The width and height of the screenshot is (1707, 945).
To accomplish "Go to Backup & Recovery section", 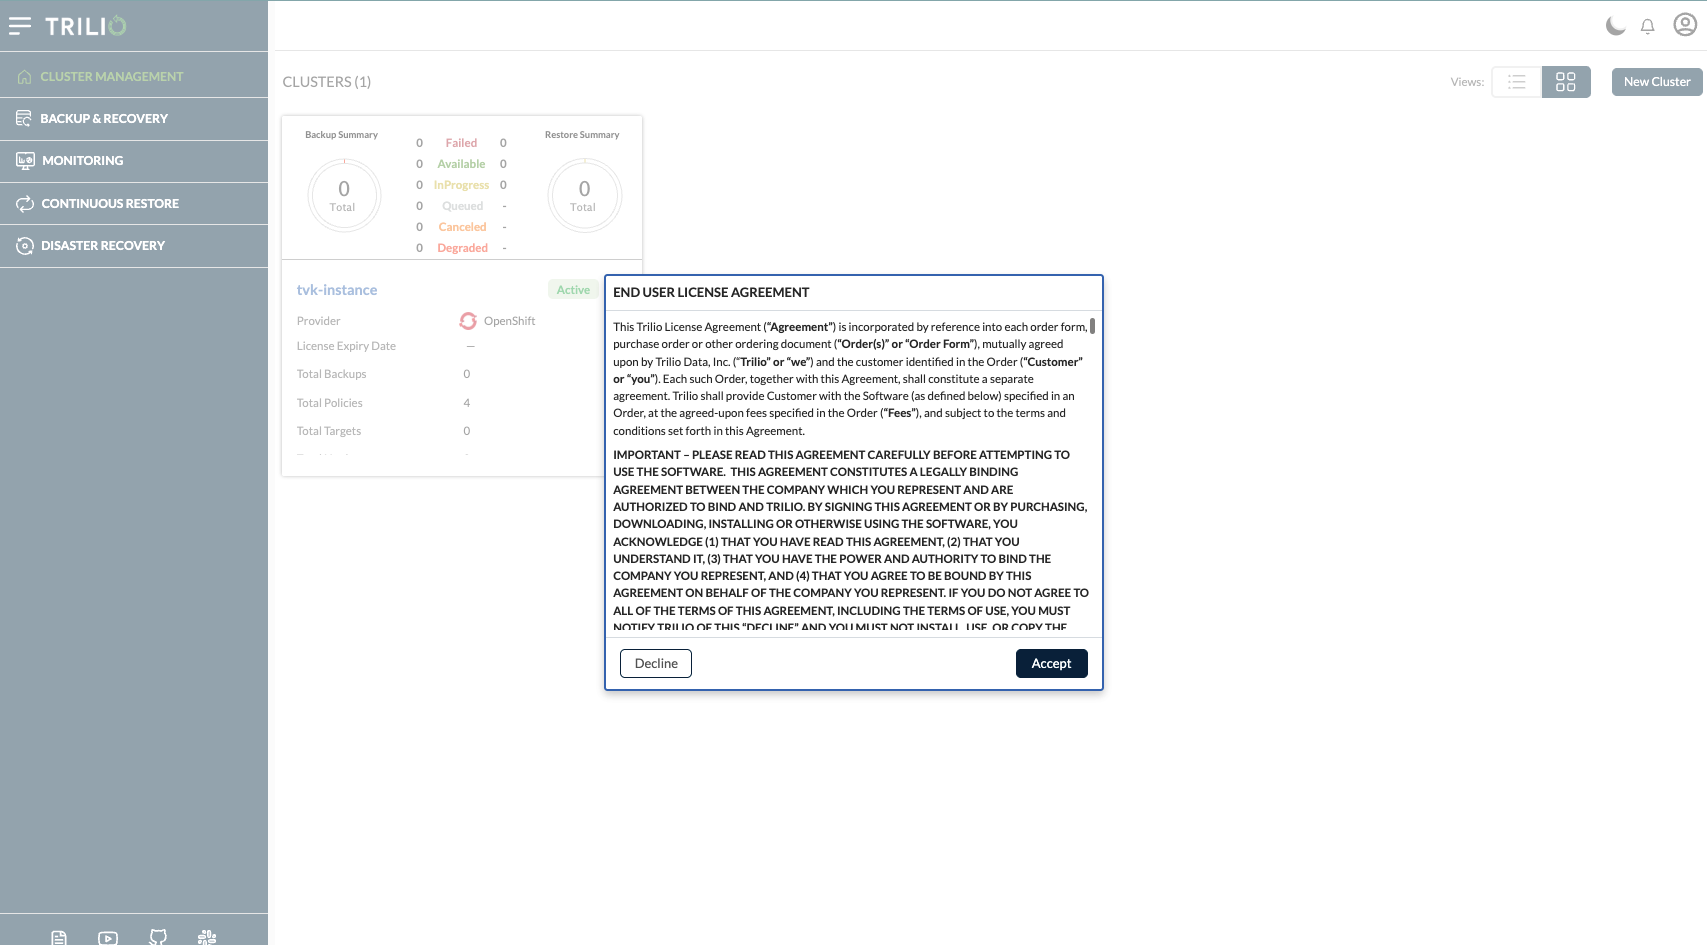I will pos(104,119).
